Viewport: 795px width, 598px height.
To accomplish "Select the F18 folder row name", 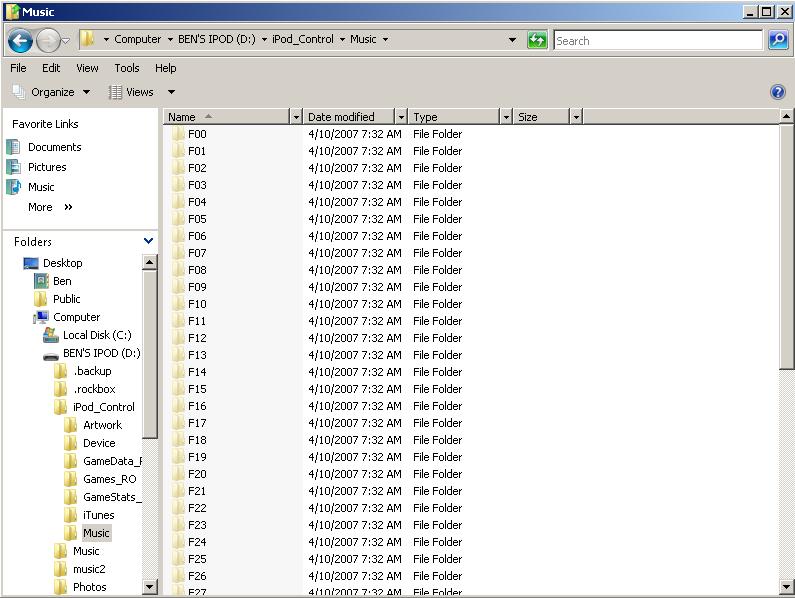I will pos(197,440).
